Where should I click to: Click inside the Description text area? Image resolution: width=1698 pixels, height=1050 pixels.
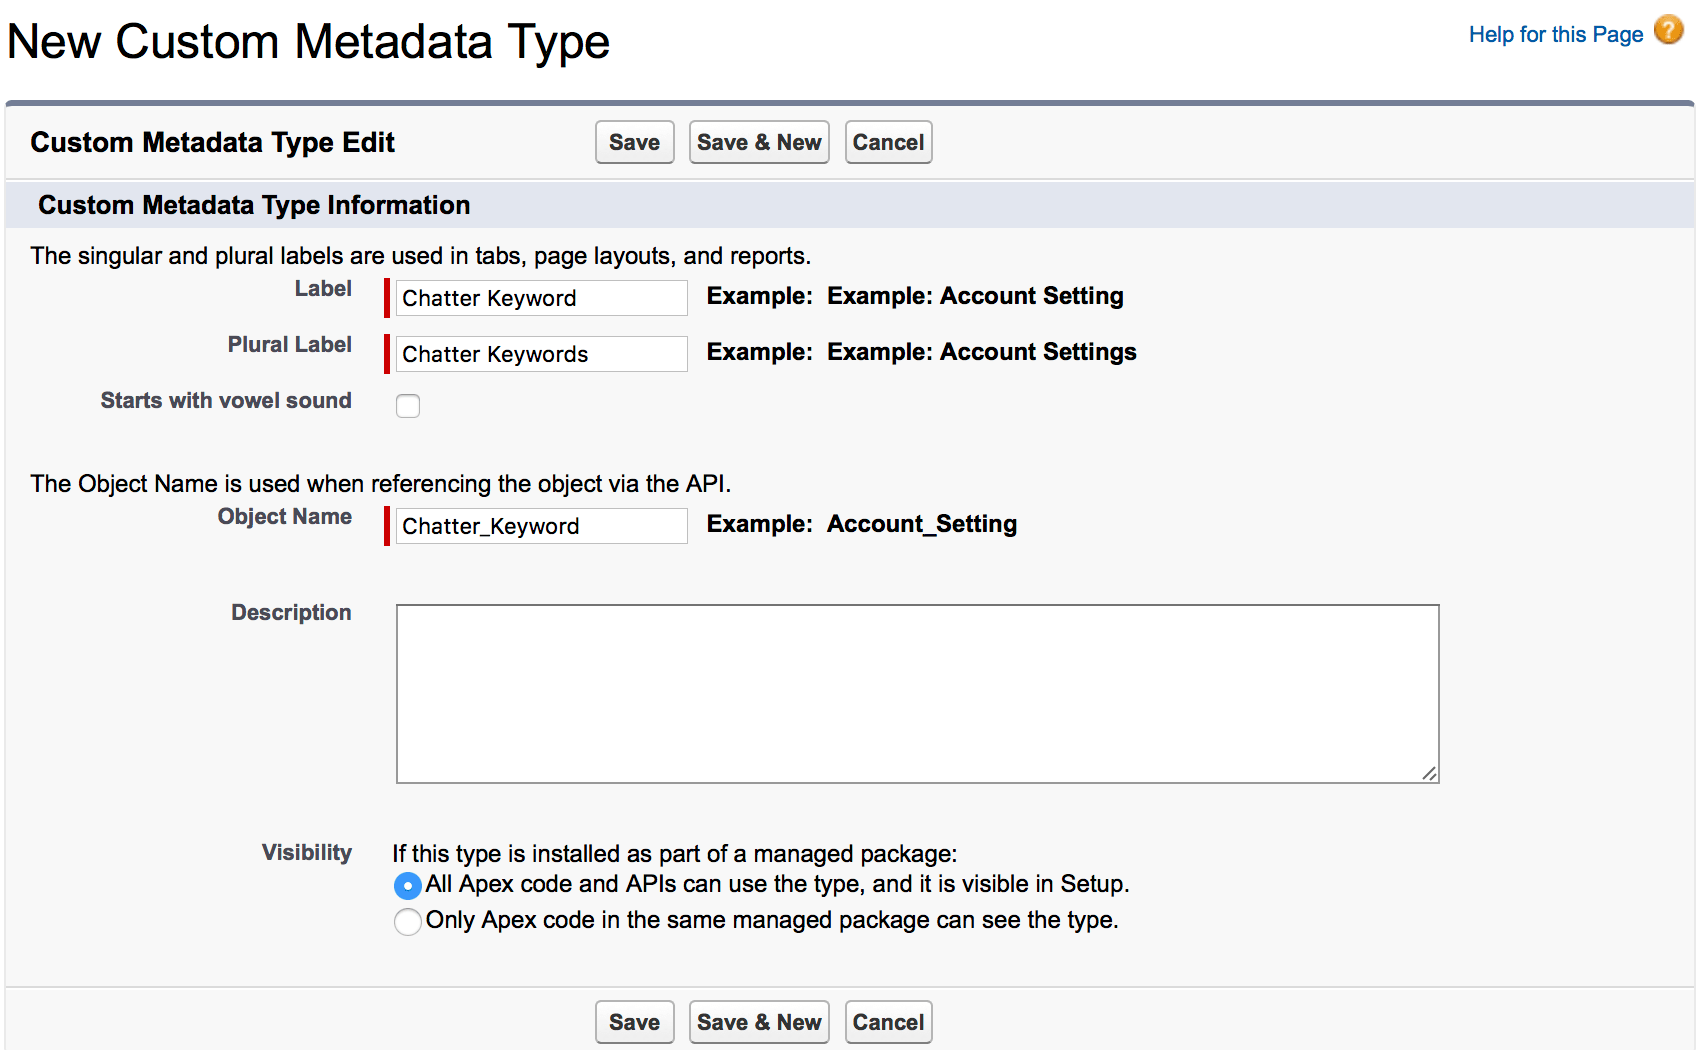tap(917, 693)
